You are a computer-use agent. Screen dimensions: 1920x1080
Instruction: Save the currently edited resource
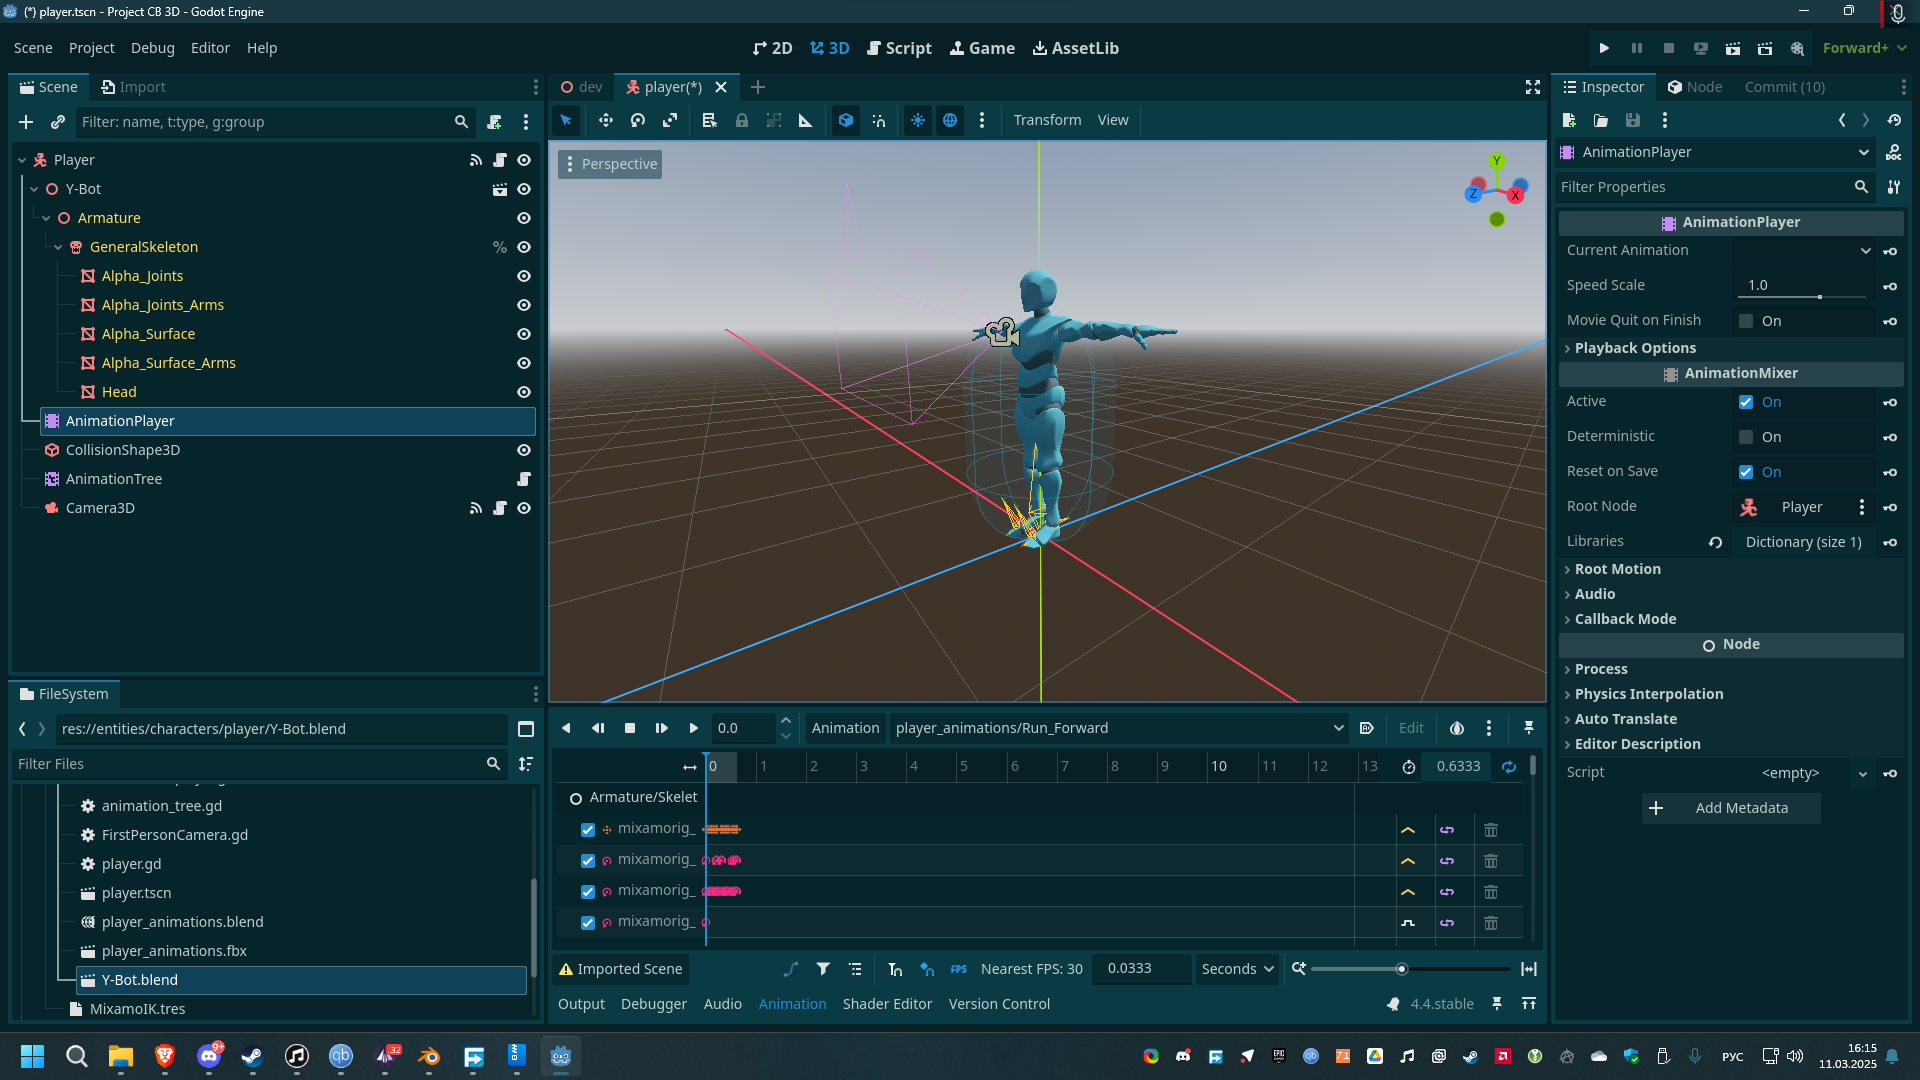(1633, 120)
